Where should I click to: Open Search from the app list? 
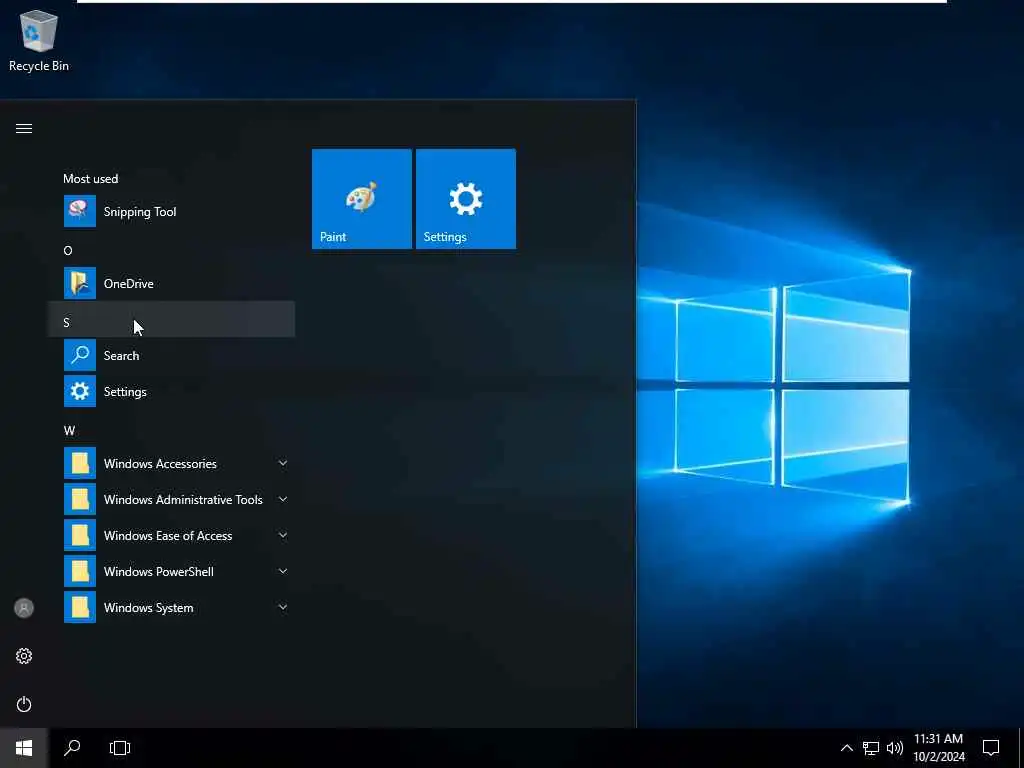(x=172, y=355)
